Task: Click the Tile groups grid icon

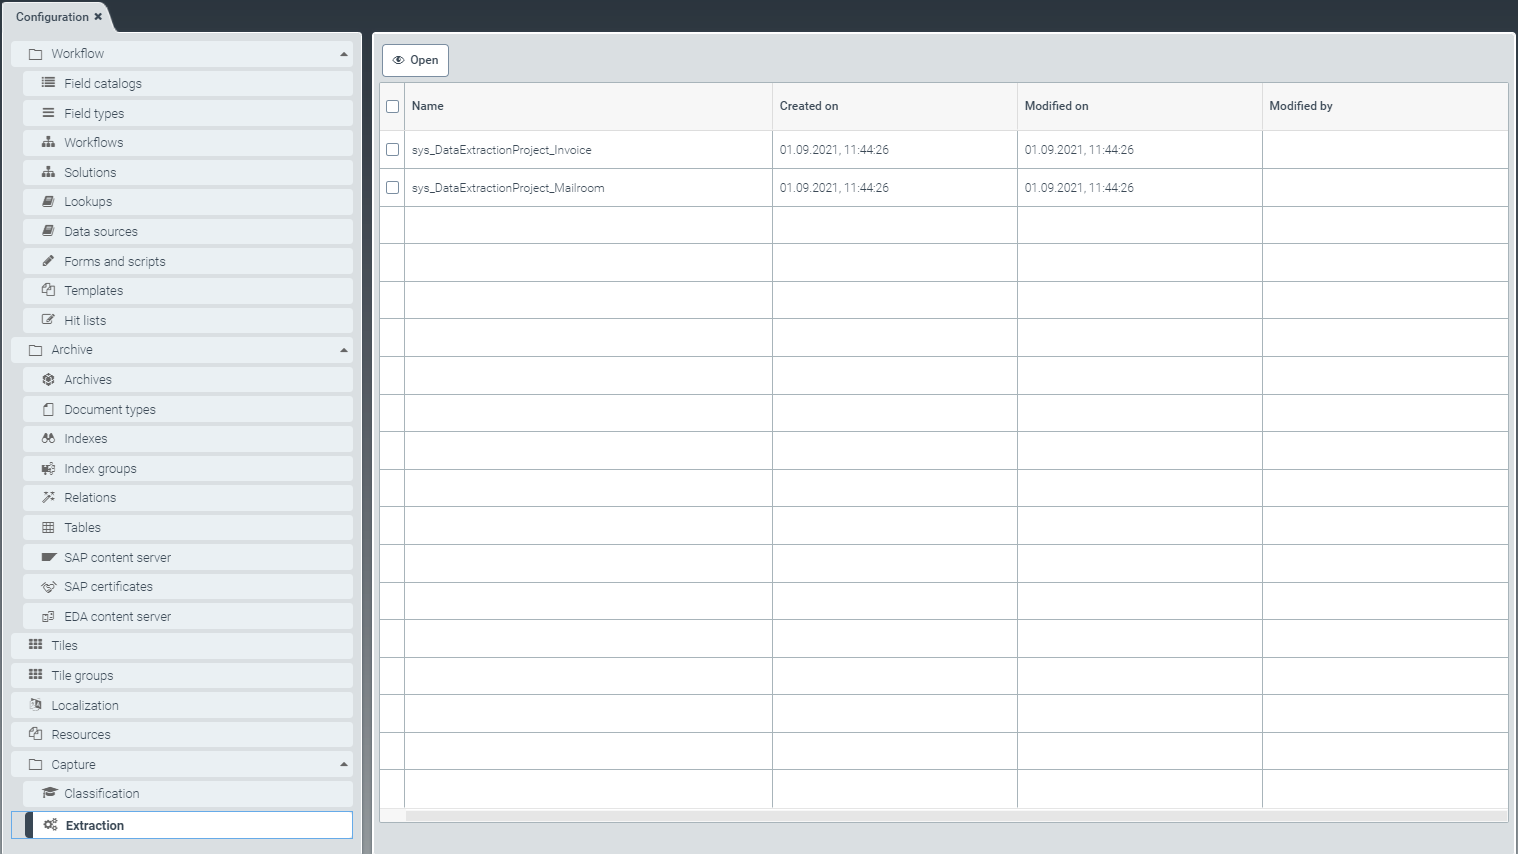Action: pos(36,675)
